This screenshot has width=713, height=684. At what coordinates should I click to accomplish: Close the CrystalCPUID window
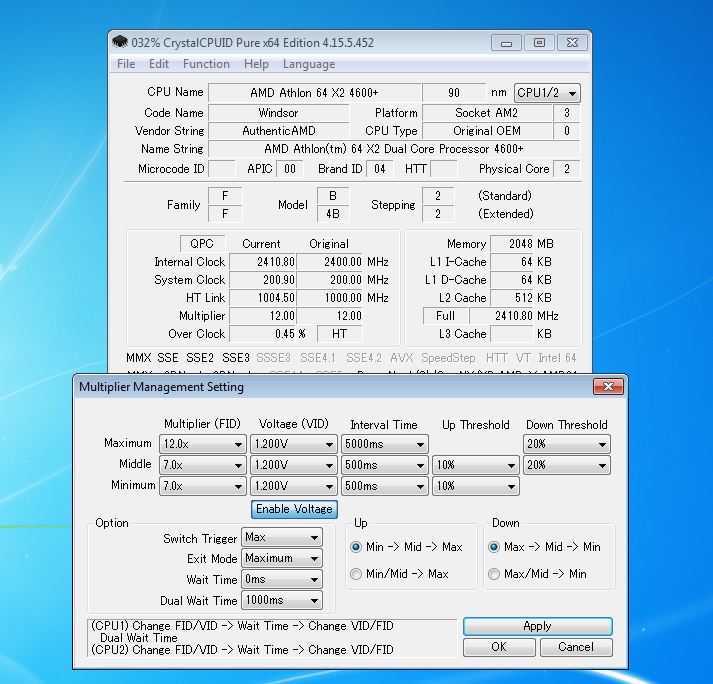572,43
